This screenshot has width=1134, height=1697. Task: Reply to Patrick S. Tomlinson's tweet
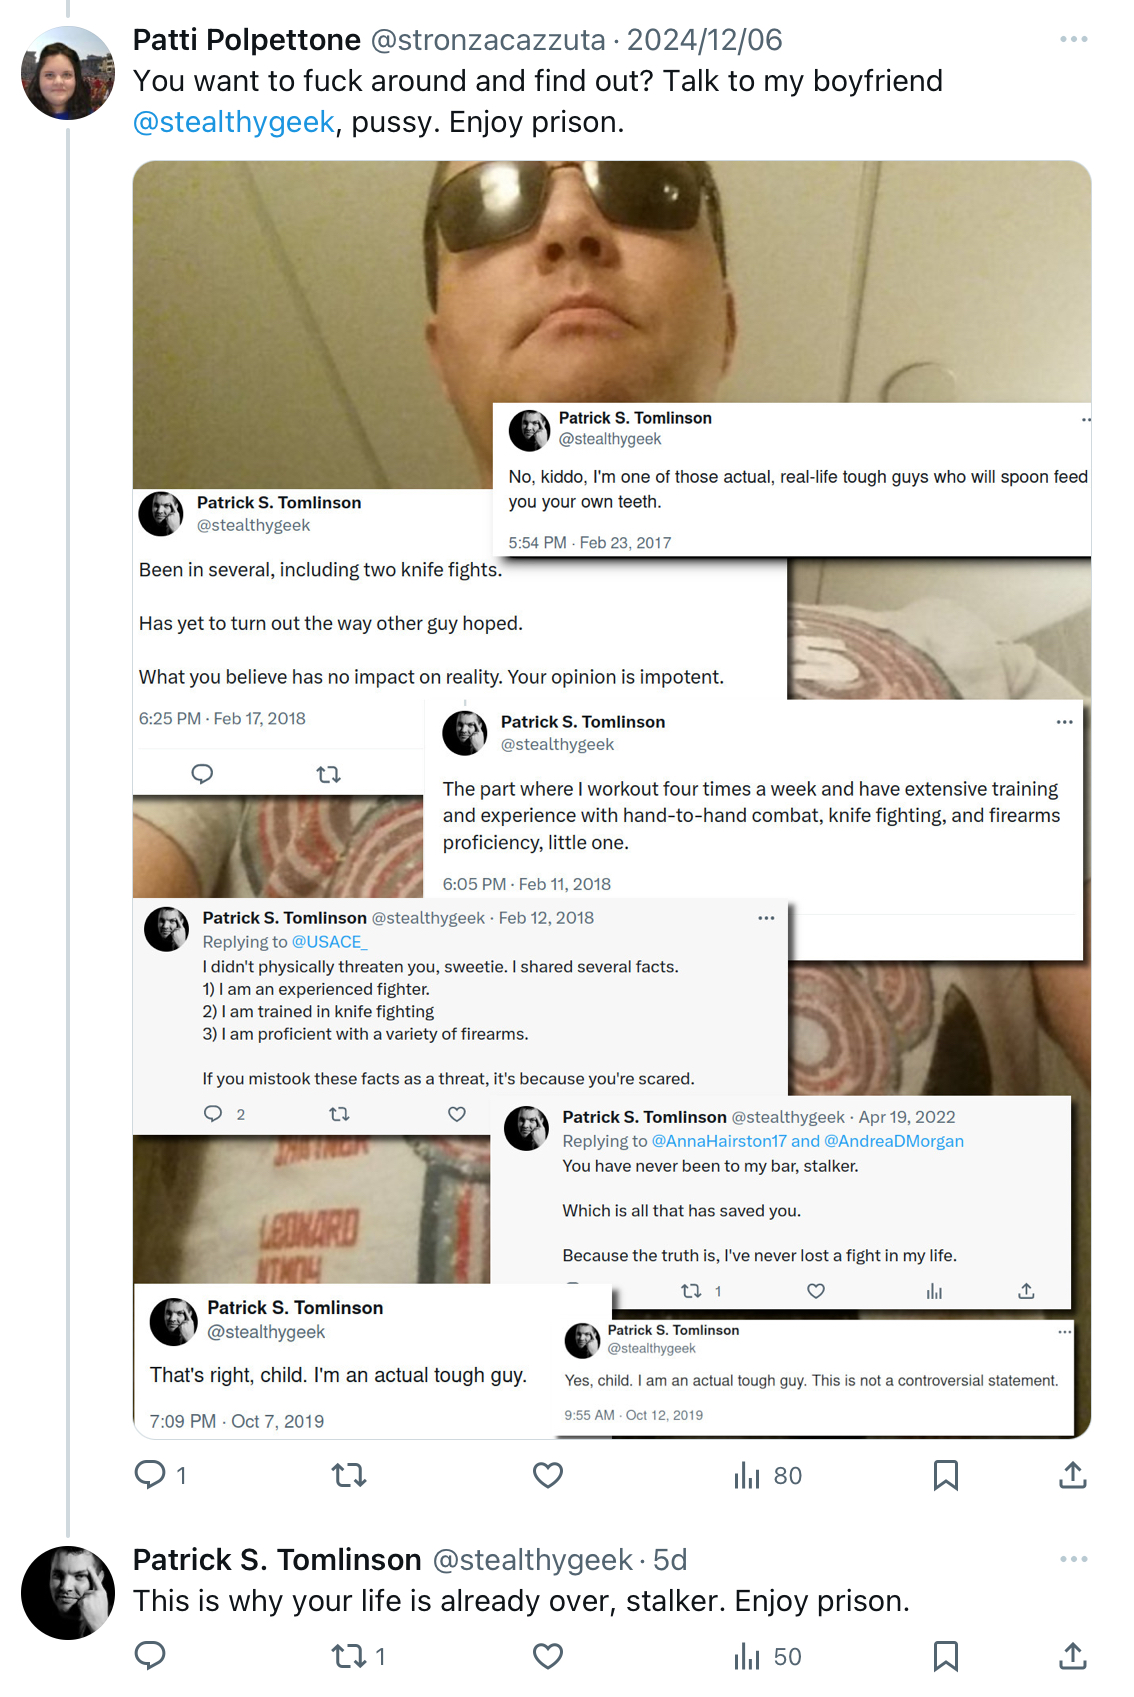click(x=150, y=1656)
